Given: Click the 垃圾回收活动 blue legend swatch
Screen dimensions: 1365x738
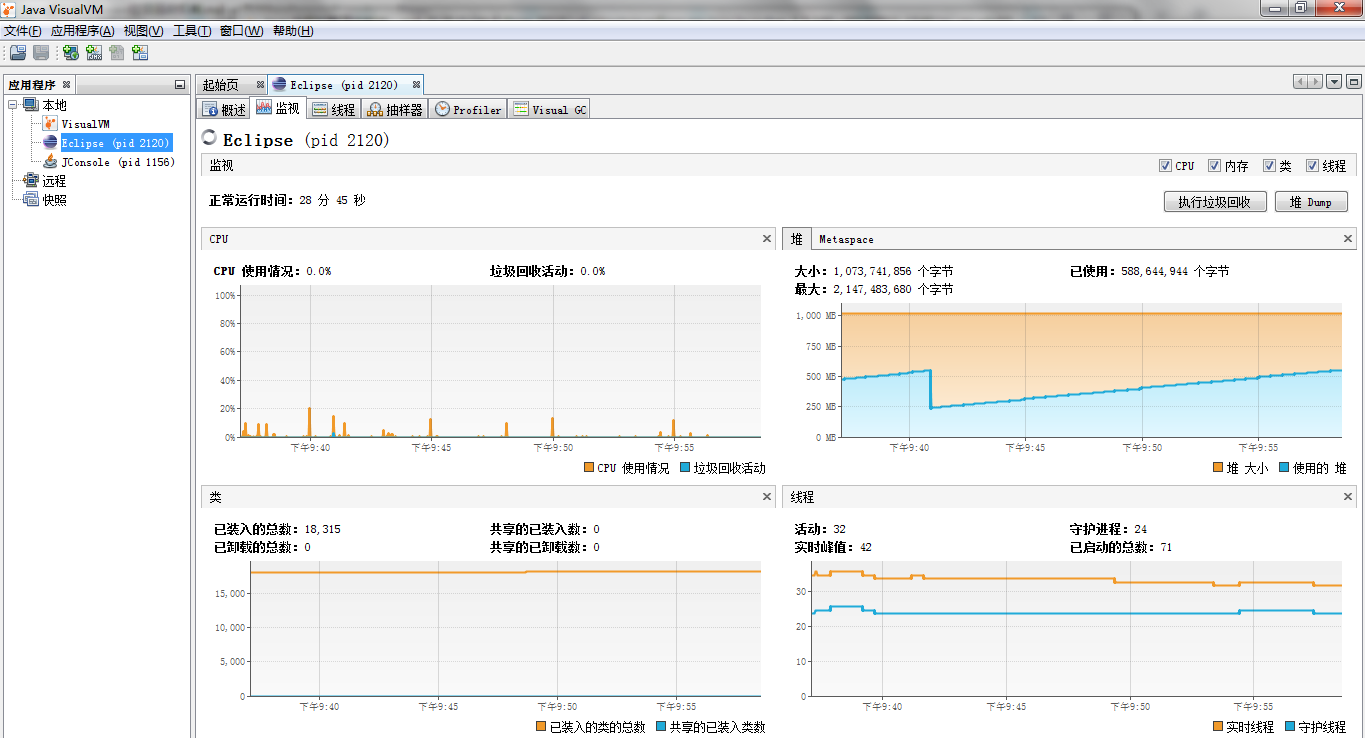Looking at the screenshot, I should pyautogui.click(x=685, y=467).
